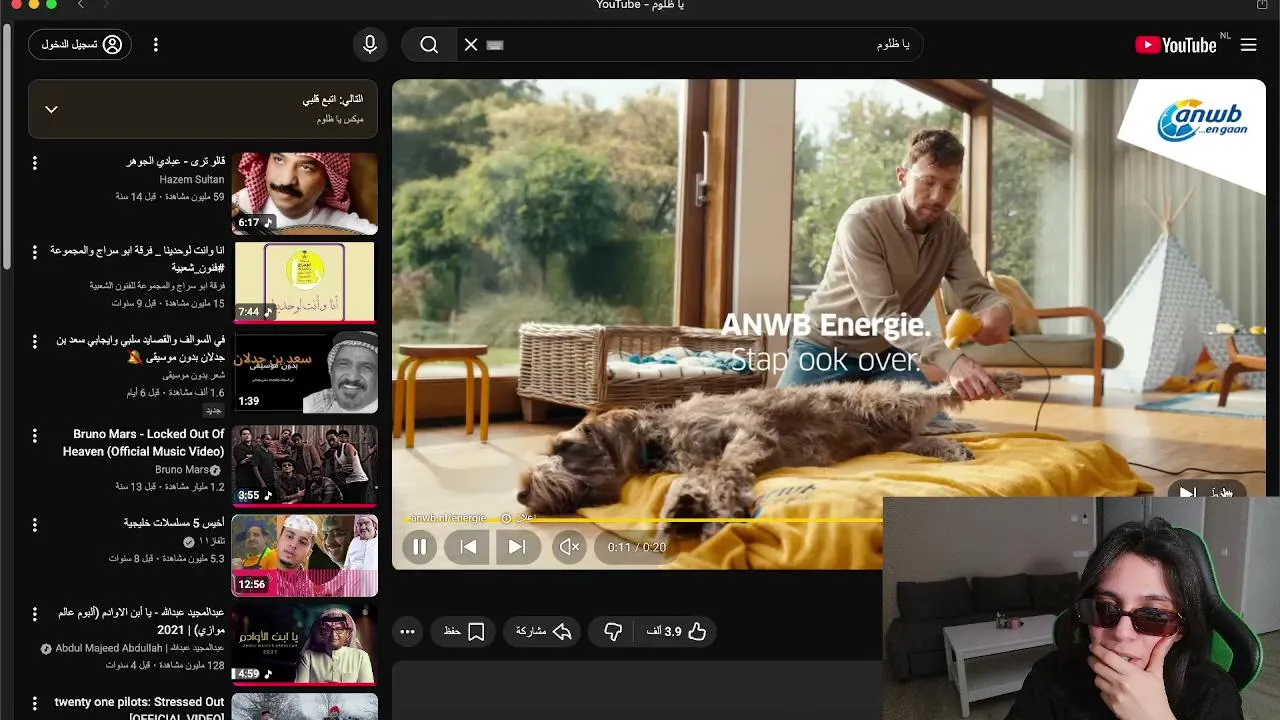This screenshot has width=1280, height=720.
Task: Click the window back arrow in title bar
Action: [81, 5]
